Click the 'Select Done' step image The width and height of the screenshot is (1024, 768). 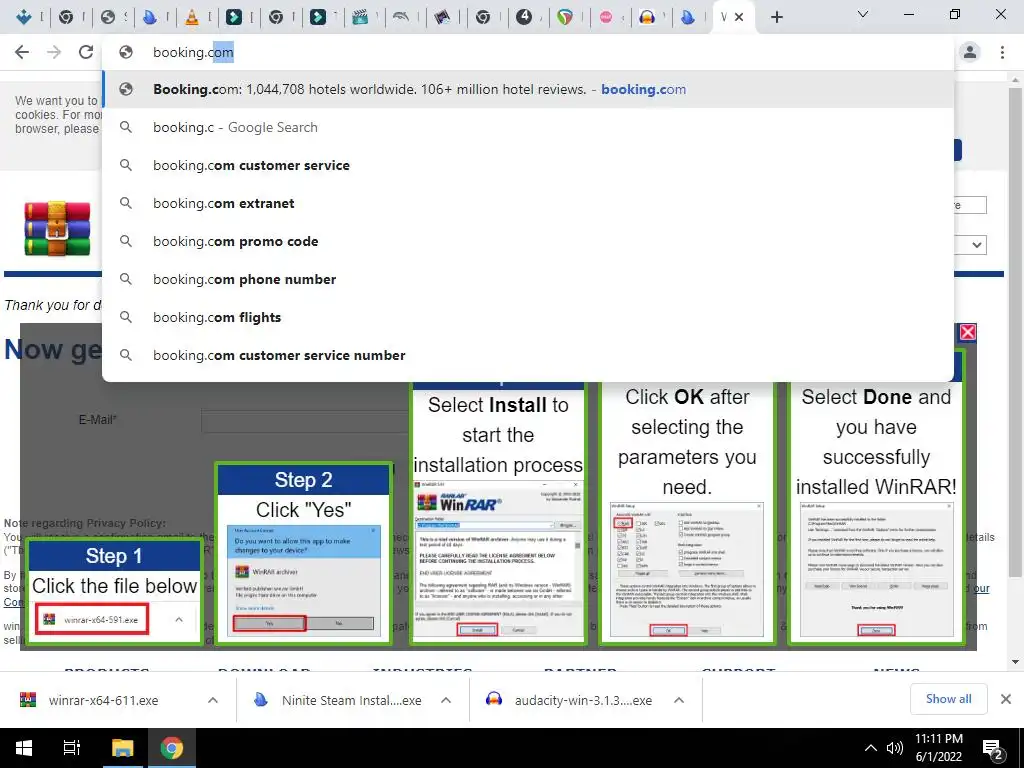coord(876,513)
